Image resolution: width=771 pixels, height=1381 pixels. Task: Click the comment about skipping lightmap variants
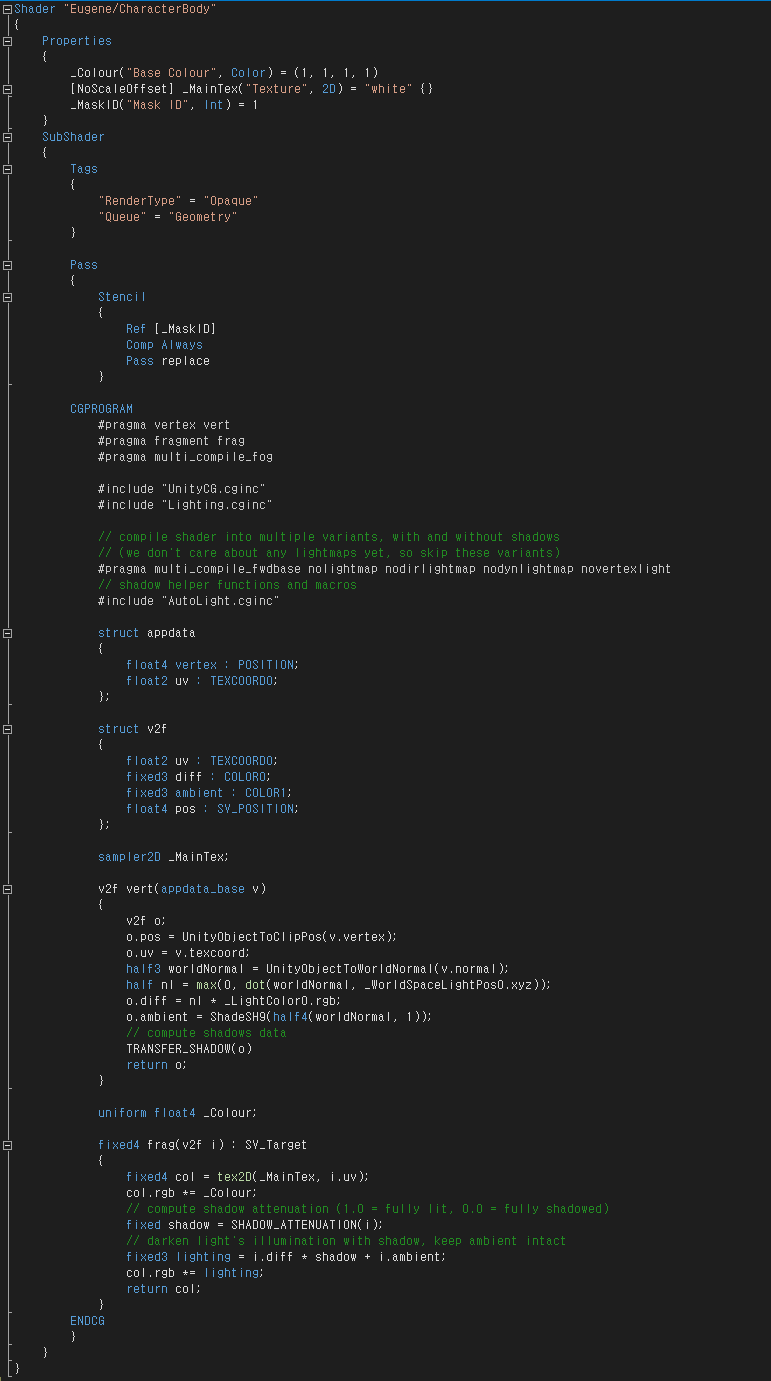coord(329,553)
